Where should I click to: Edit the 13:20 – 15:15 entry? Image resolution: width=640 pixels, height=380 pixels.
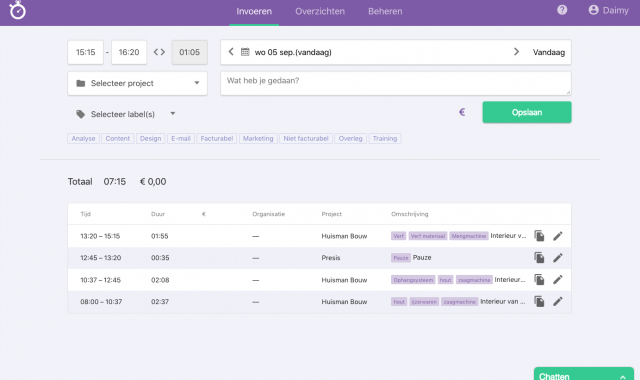pyautogui.click(x=558, y=236)
